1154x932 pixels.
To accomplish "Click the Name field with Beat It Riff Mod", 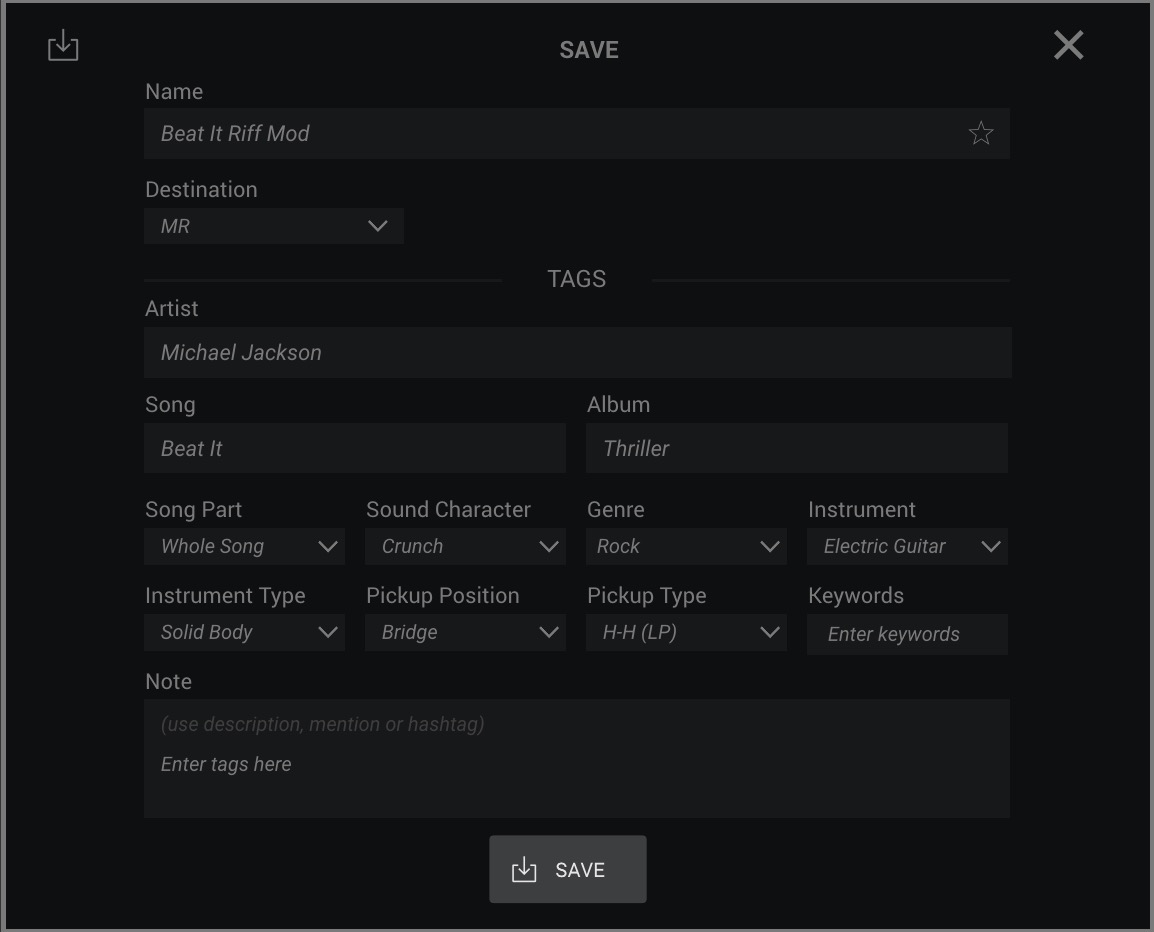I will click(577, 133).
